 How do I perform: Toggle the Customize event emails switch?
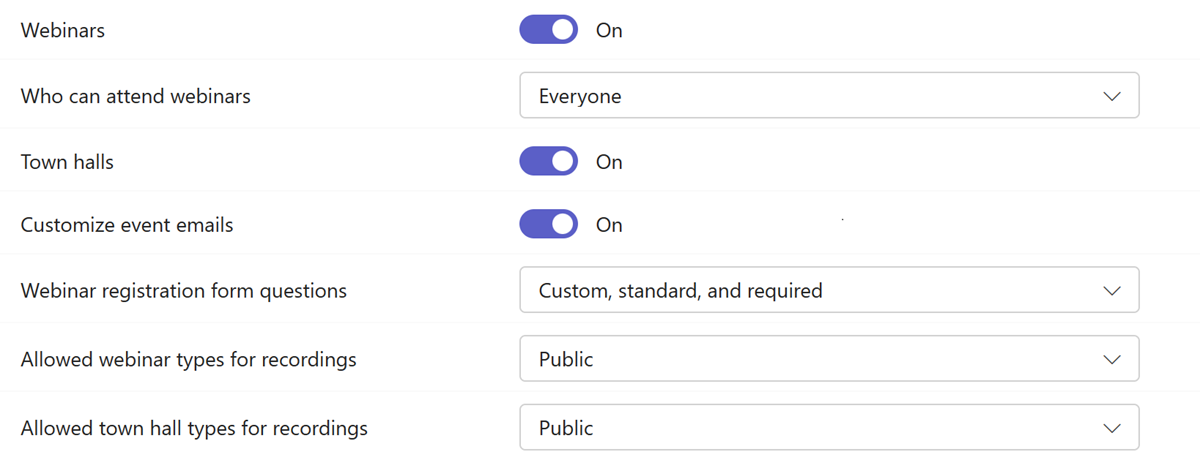548,224
